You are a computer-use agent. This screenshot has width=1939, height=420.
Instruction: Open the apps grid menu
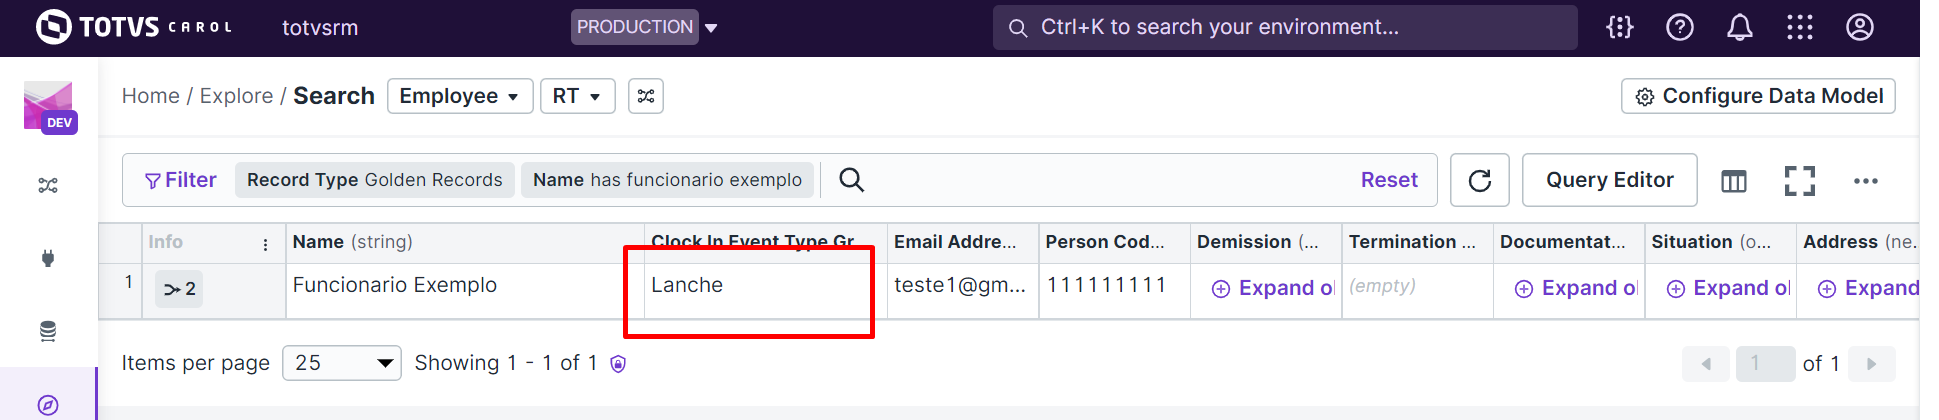[1800, 28]
